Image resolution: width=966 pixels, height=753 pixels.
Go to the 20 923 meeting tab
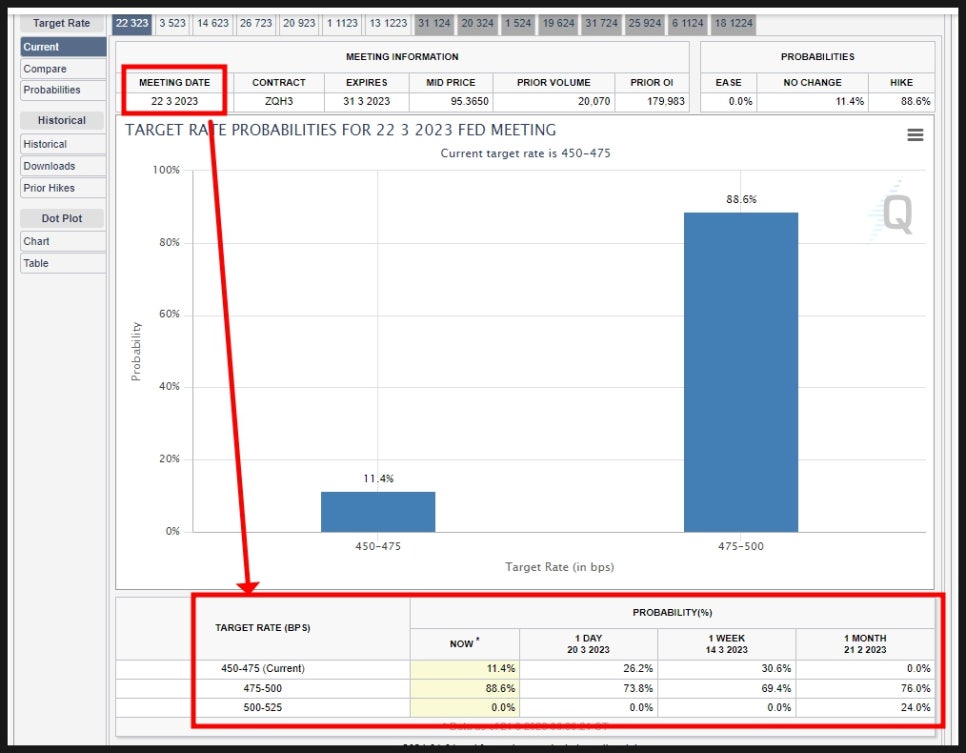click(x=299, y=23)
